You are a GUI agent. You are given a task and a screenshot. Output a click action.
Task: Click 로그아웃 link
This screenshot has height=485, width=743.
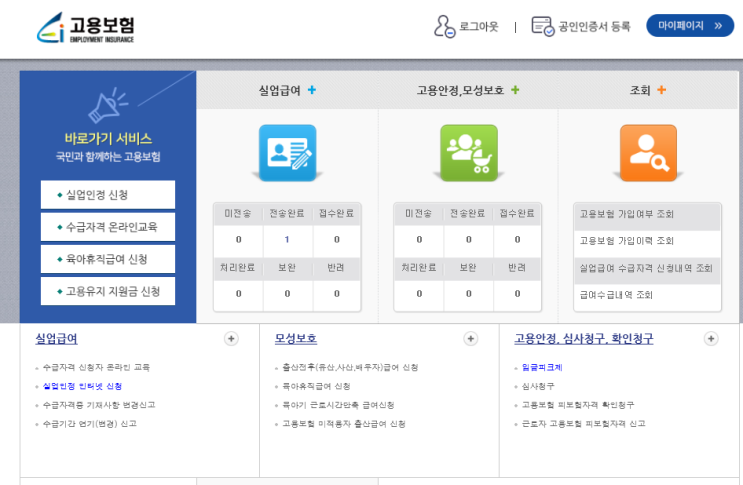(x=479, y=27)
